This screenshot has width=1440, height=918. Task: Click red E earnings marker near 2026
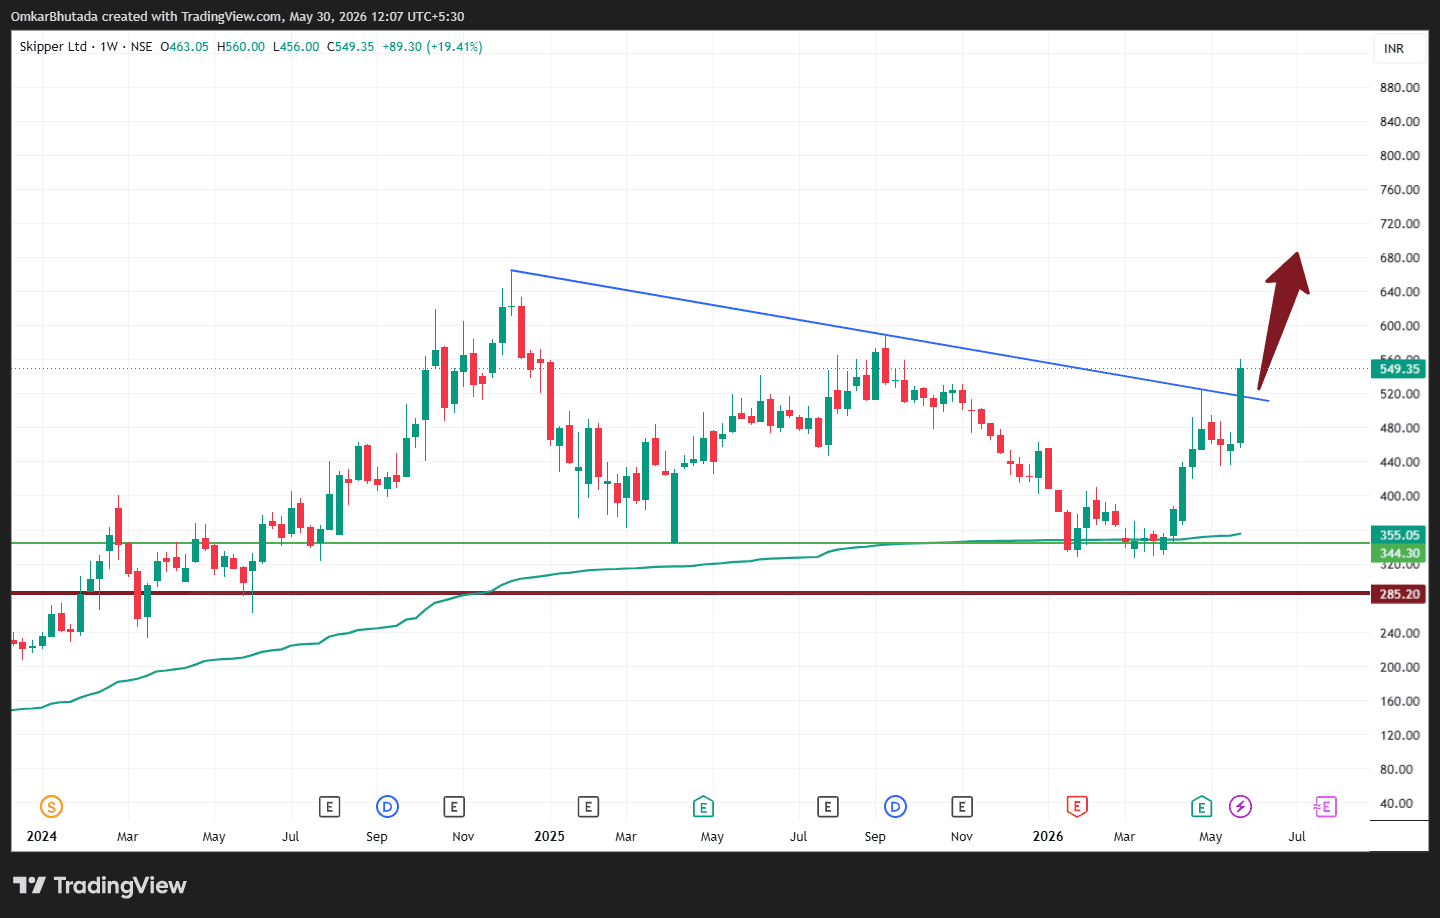point(1076,806)
